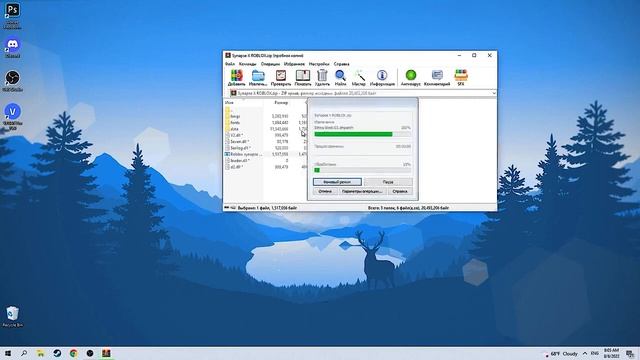The width and height of the screenshot is (640, 360).
Task: Open the Справка menu
Action: point(341,64)
